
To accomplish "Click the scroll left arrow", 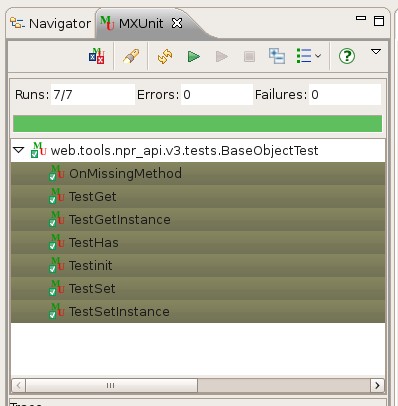I will pyautogui.click(x=19, y=386).
